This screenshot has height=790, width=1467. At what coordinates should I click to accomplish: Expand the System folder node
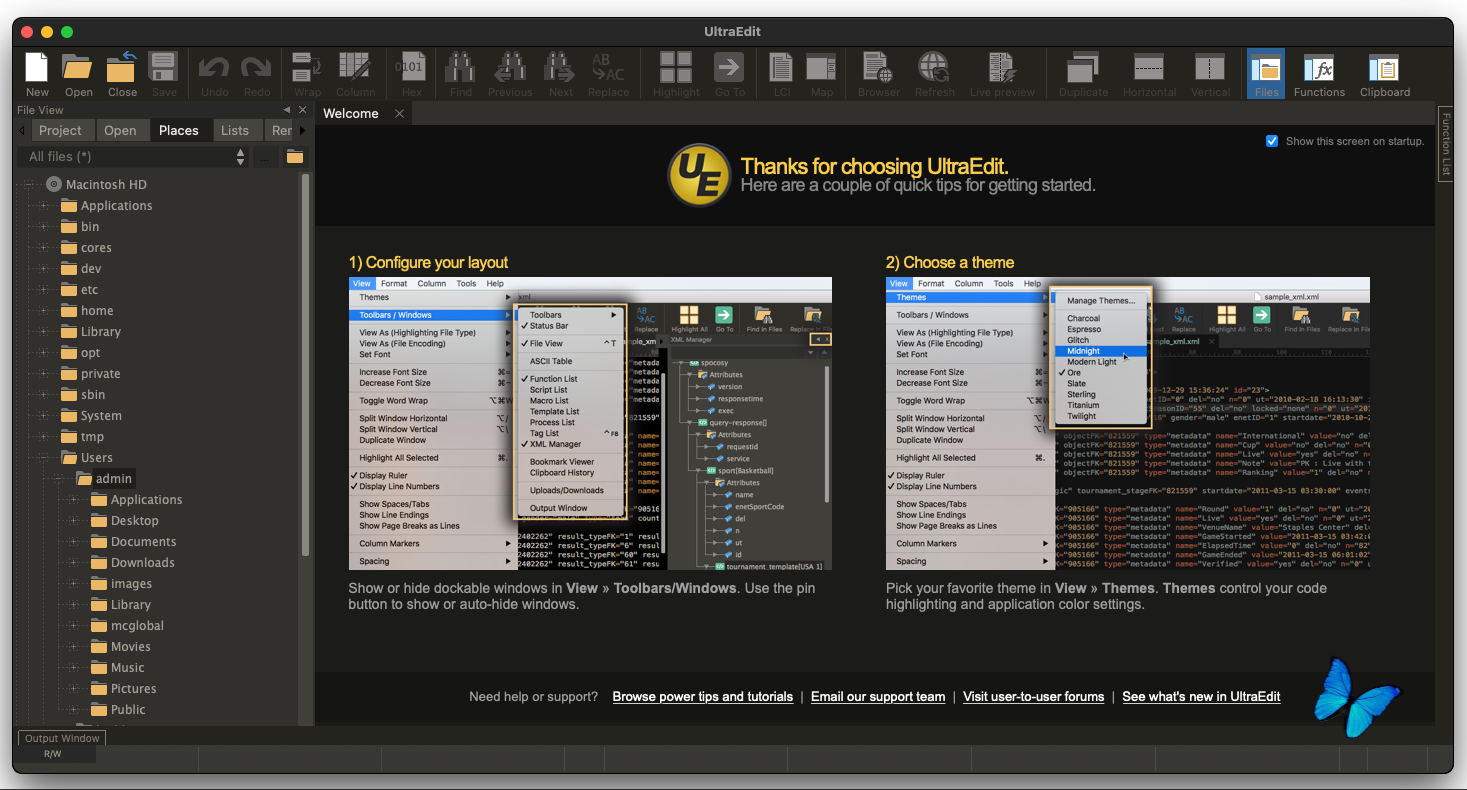point(44,416)
